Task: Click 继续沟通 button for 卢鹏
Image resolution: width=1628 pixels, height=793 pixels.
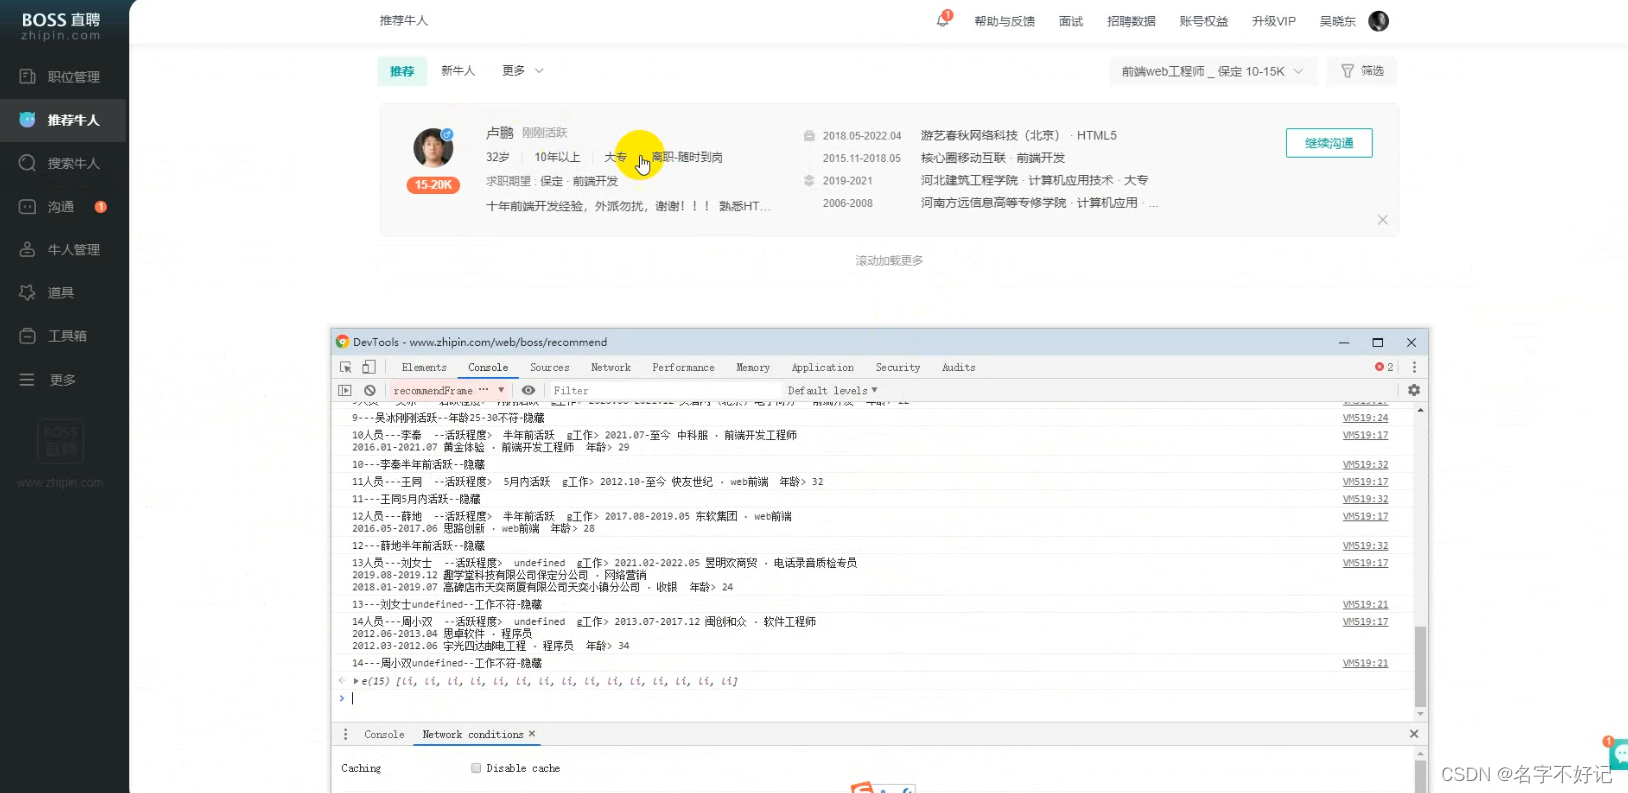Action: click(1329, 143)
